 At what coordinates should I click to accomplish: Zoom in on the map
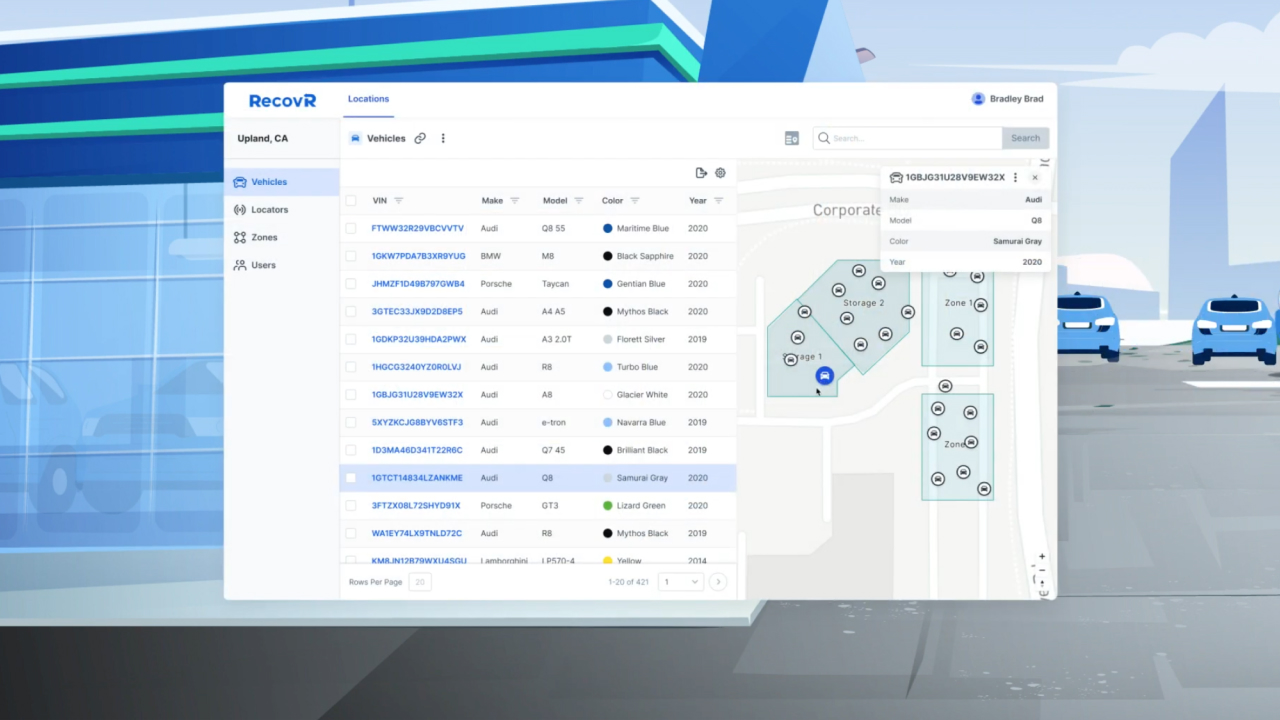tap(1042, 557)
